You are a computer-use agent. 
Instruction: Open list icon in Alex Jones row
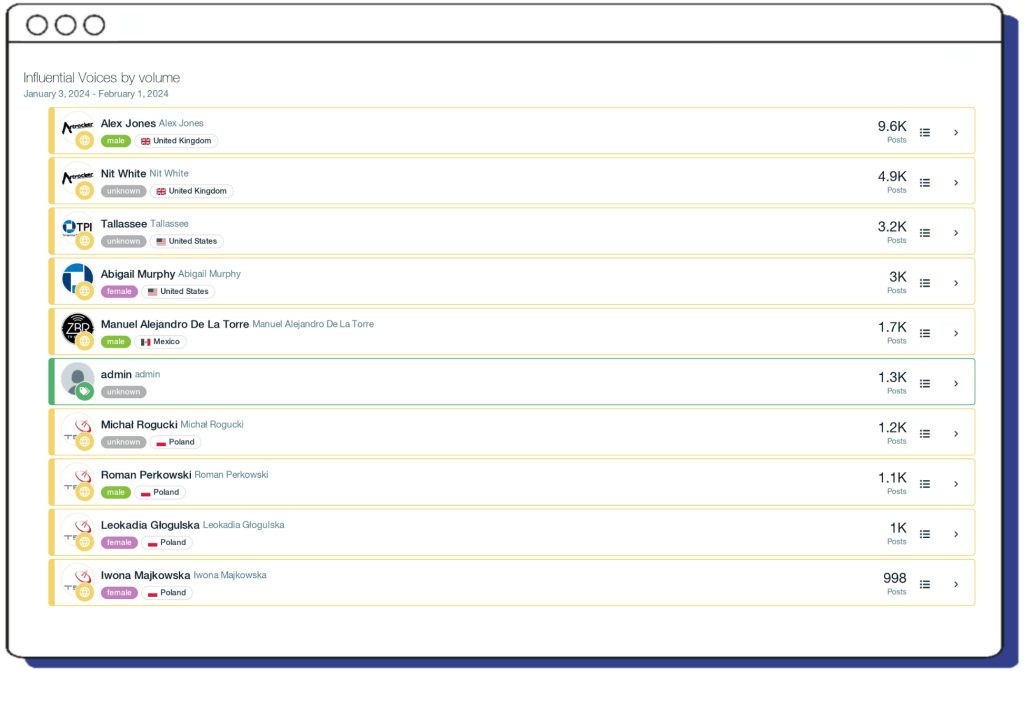click(x=925, y=132)
